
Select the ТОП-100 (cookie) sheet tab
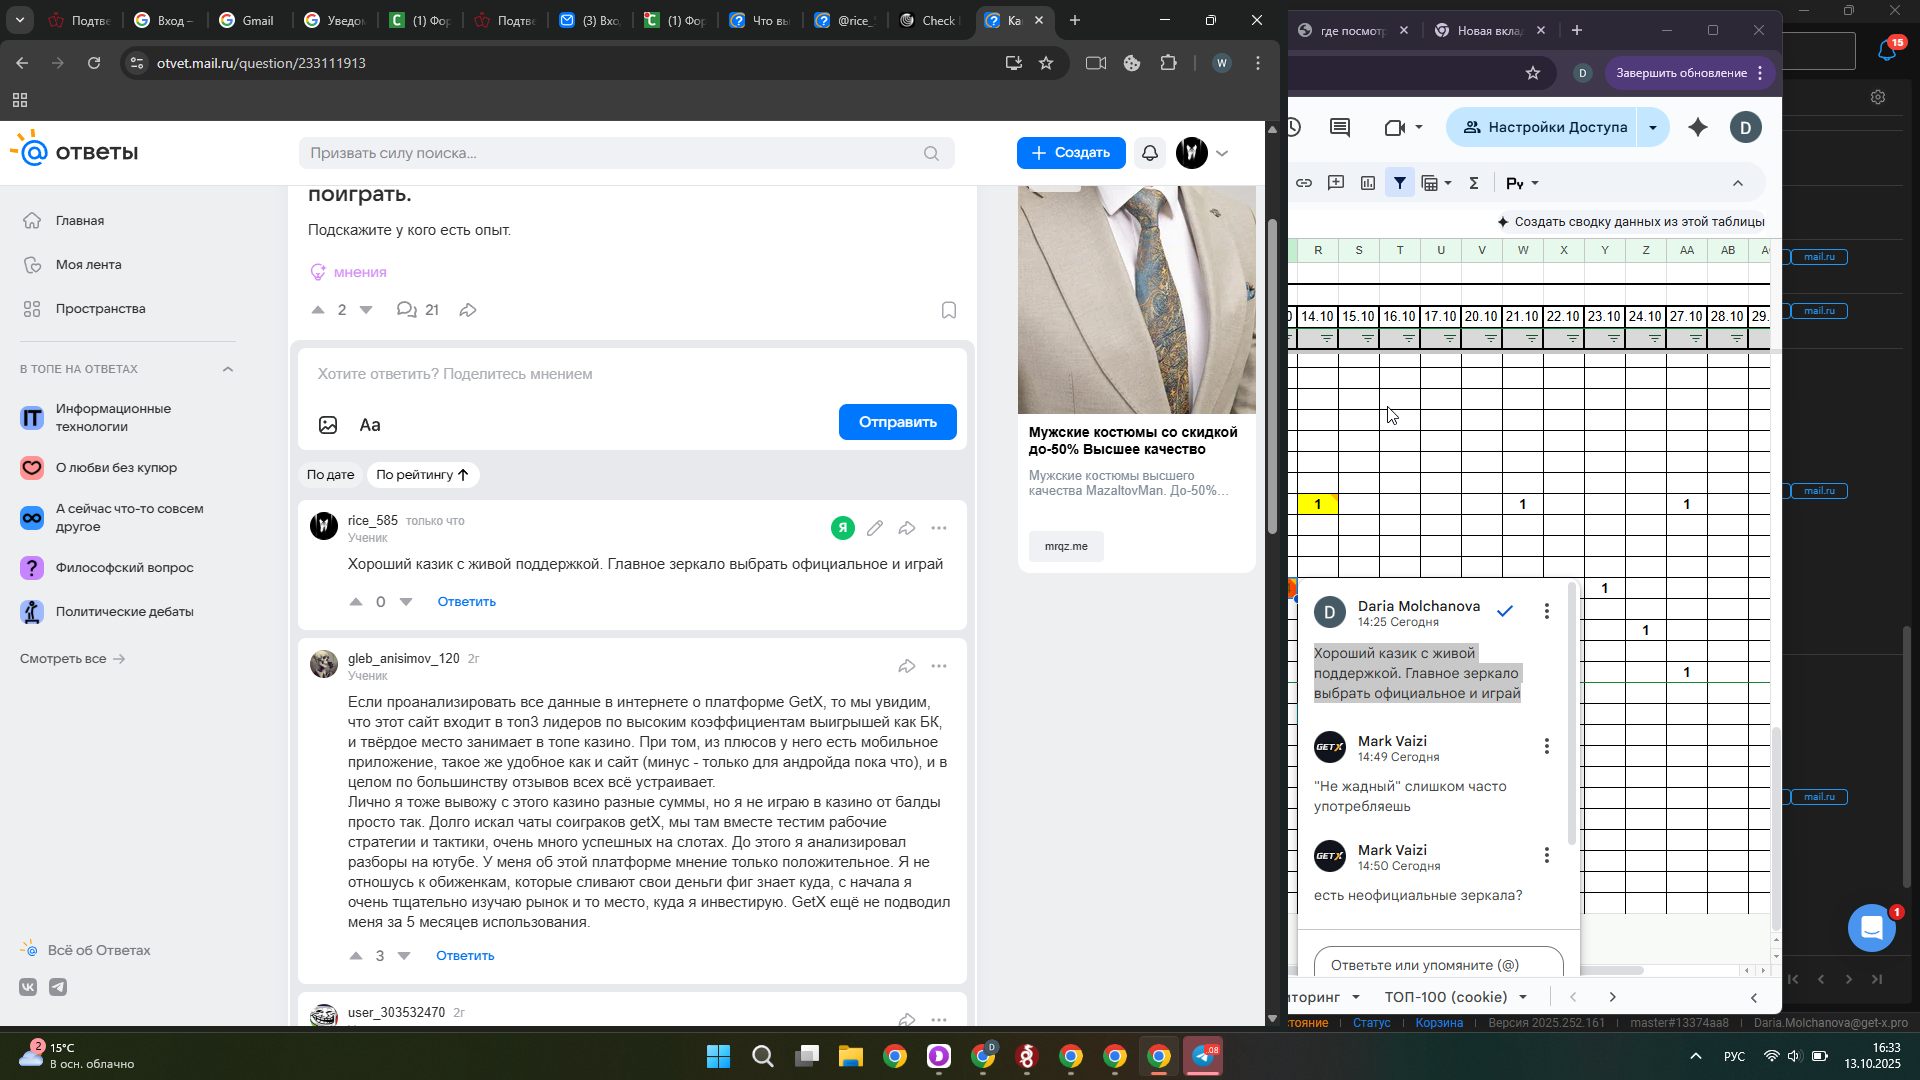1445,997
